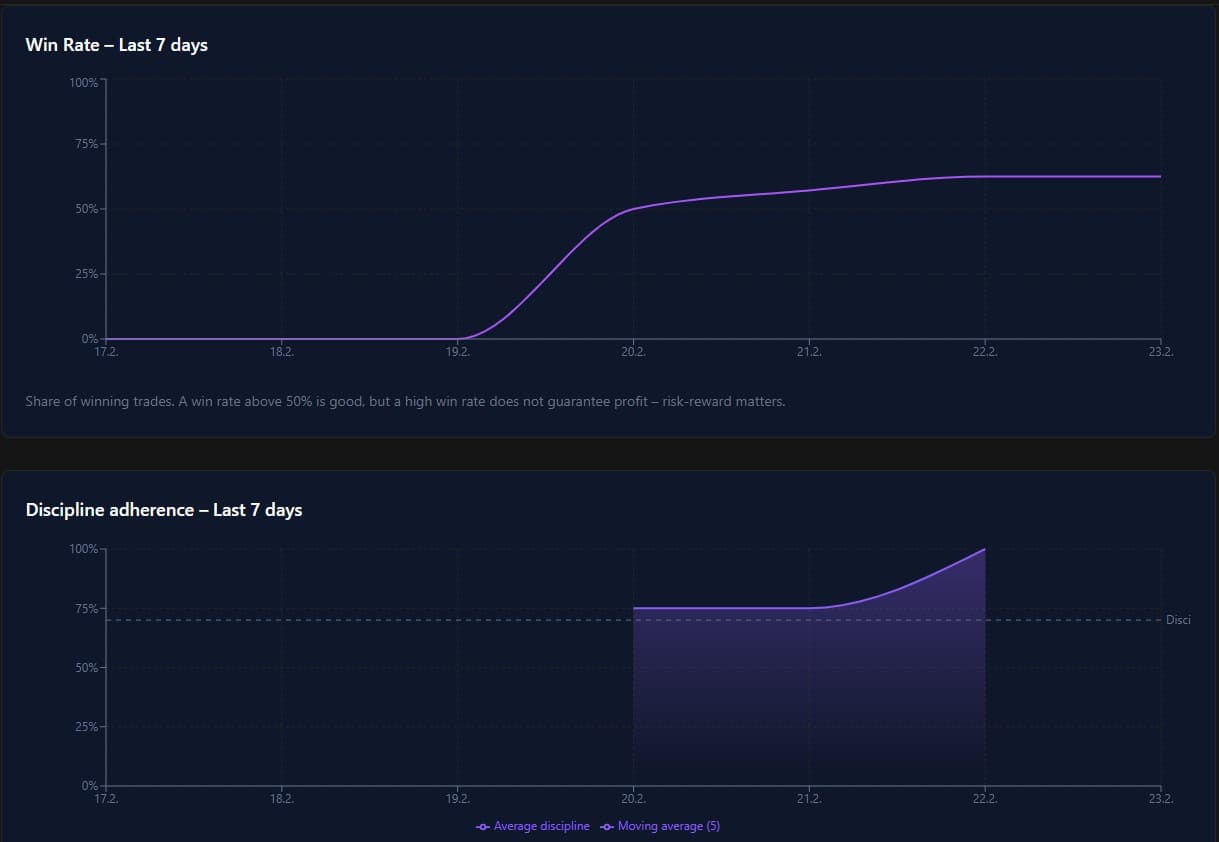
Task: Click the discipline area's starting point at 20.2.
Action: tap(634, 608)
